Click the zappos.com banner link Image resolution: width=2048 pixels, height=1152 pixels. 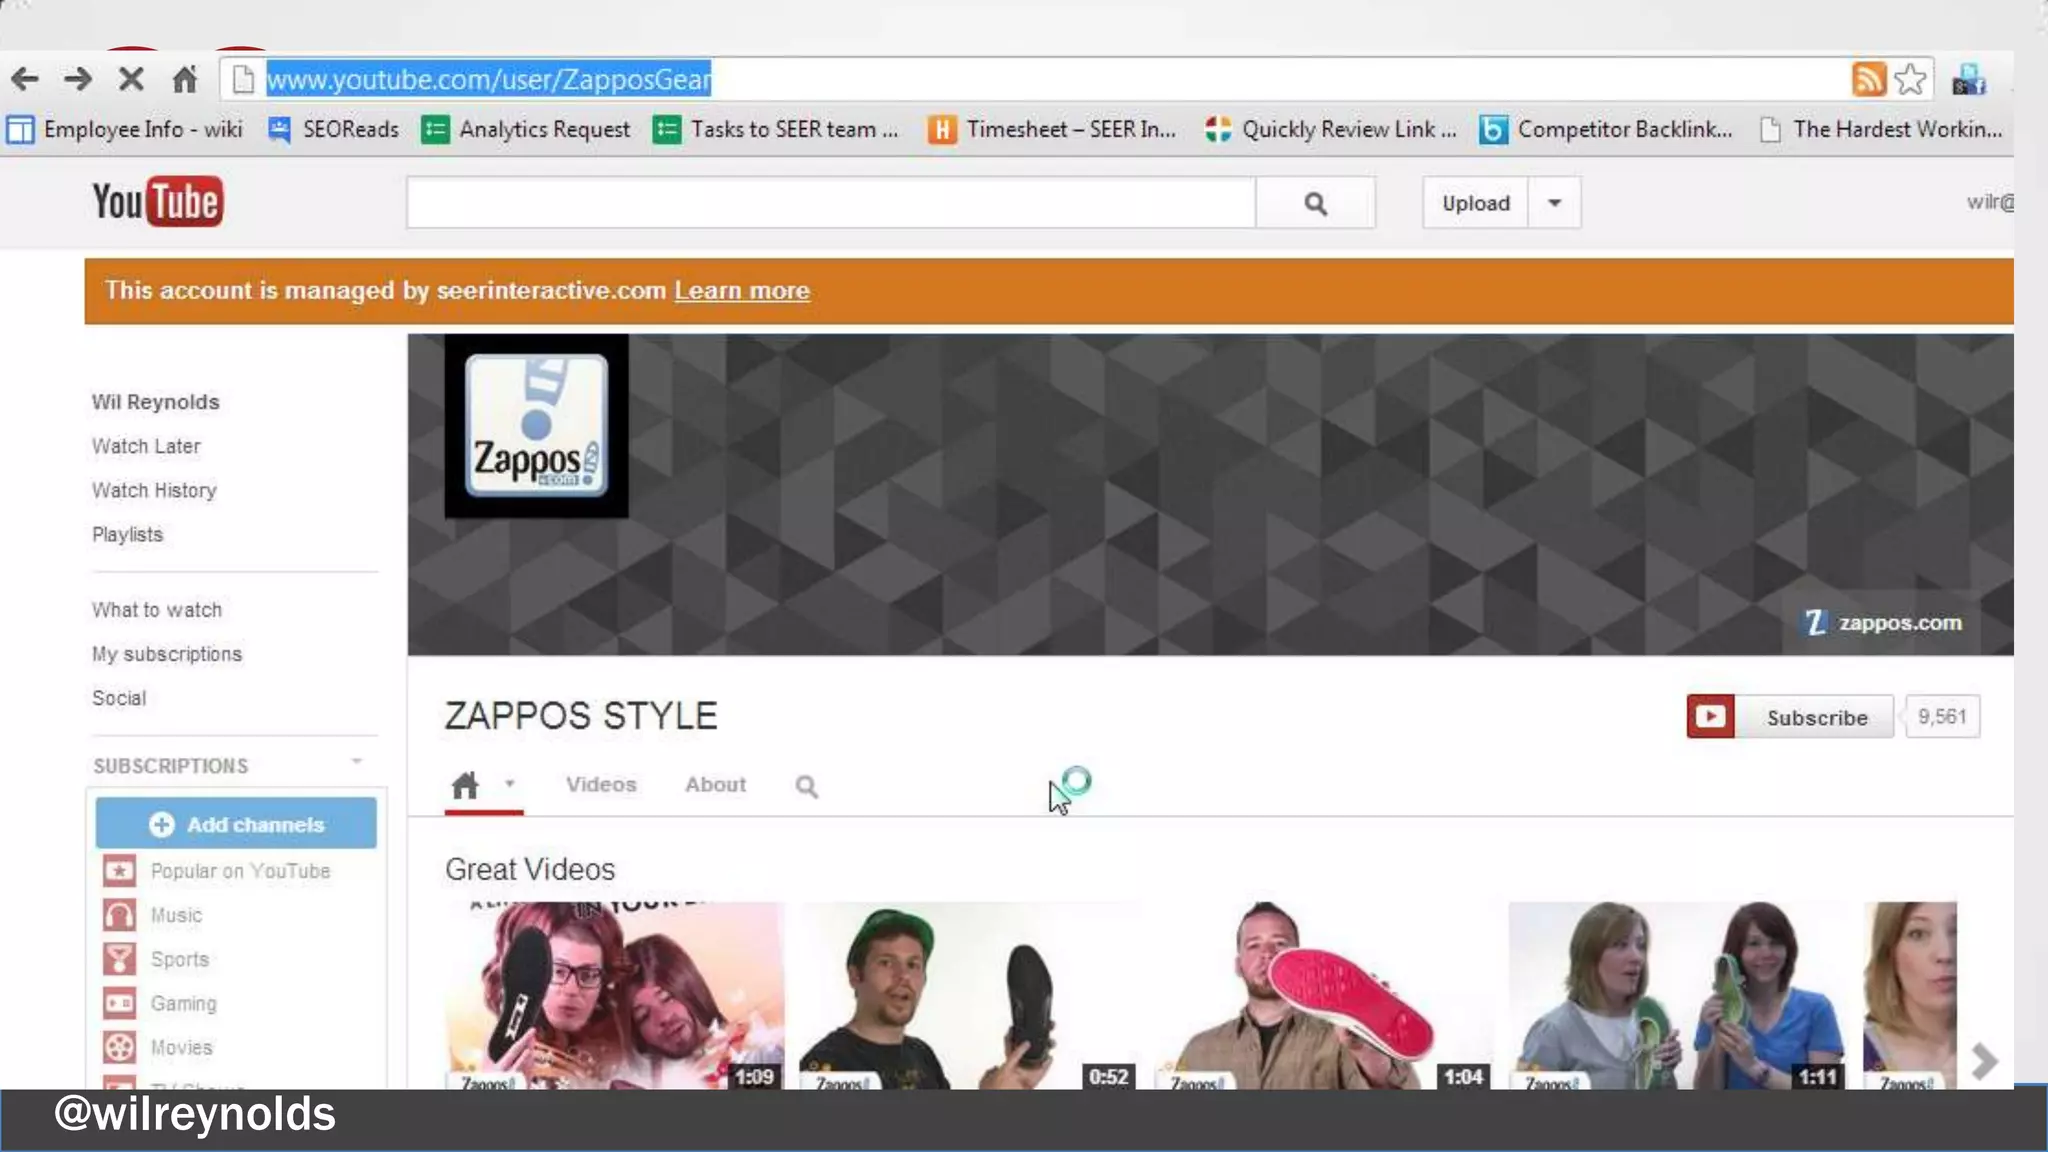(x=1883, y=623)
